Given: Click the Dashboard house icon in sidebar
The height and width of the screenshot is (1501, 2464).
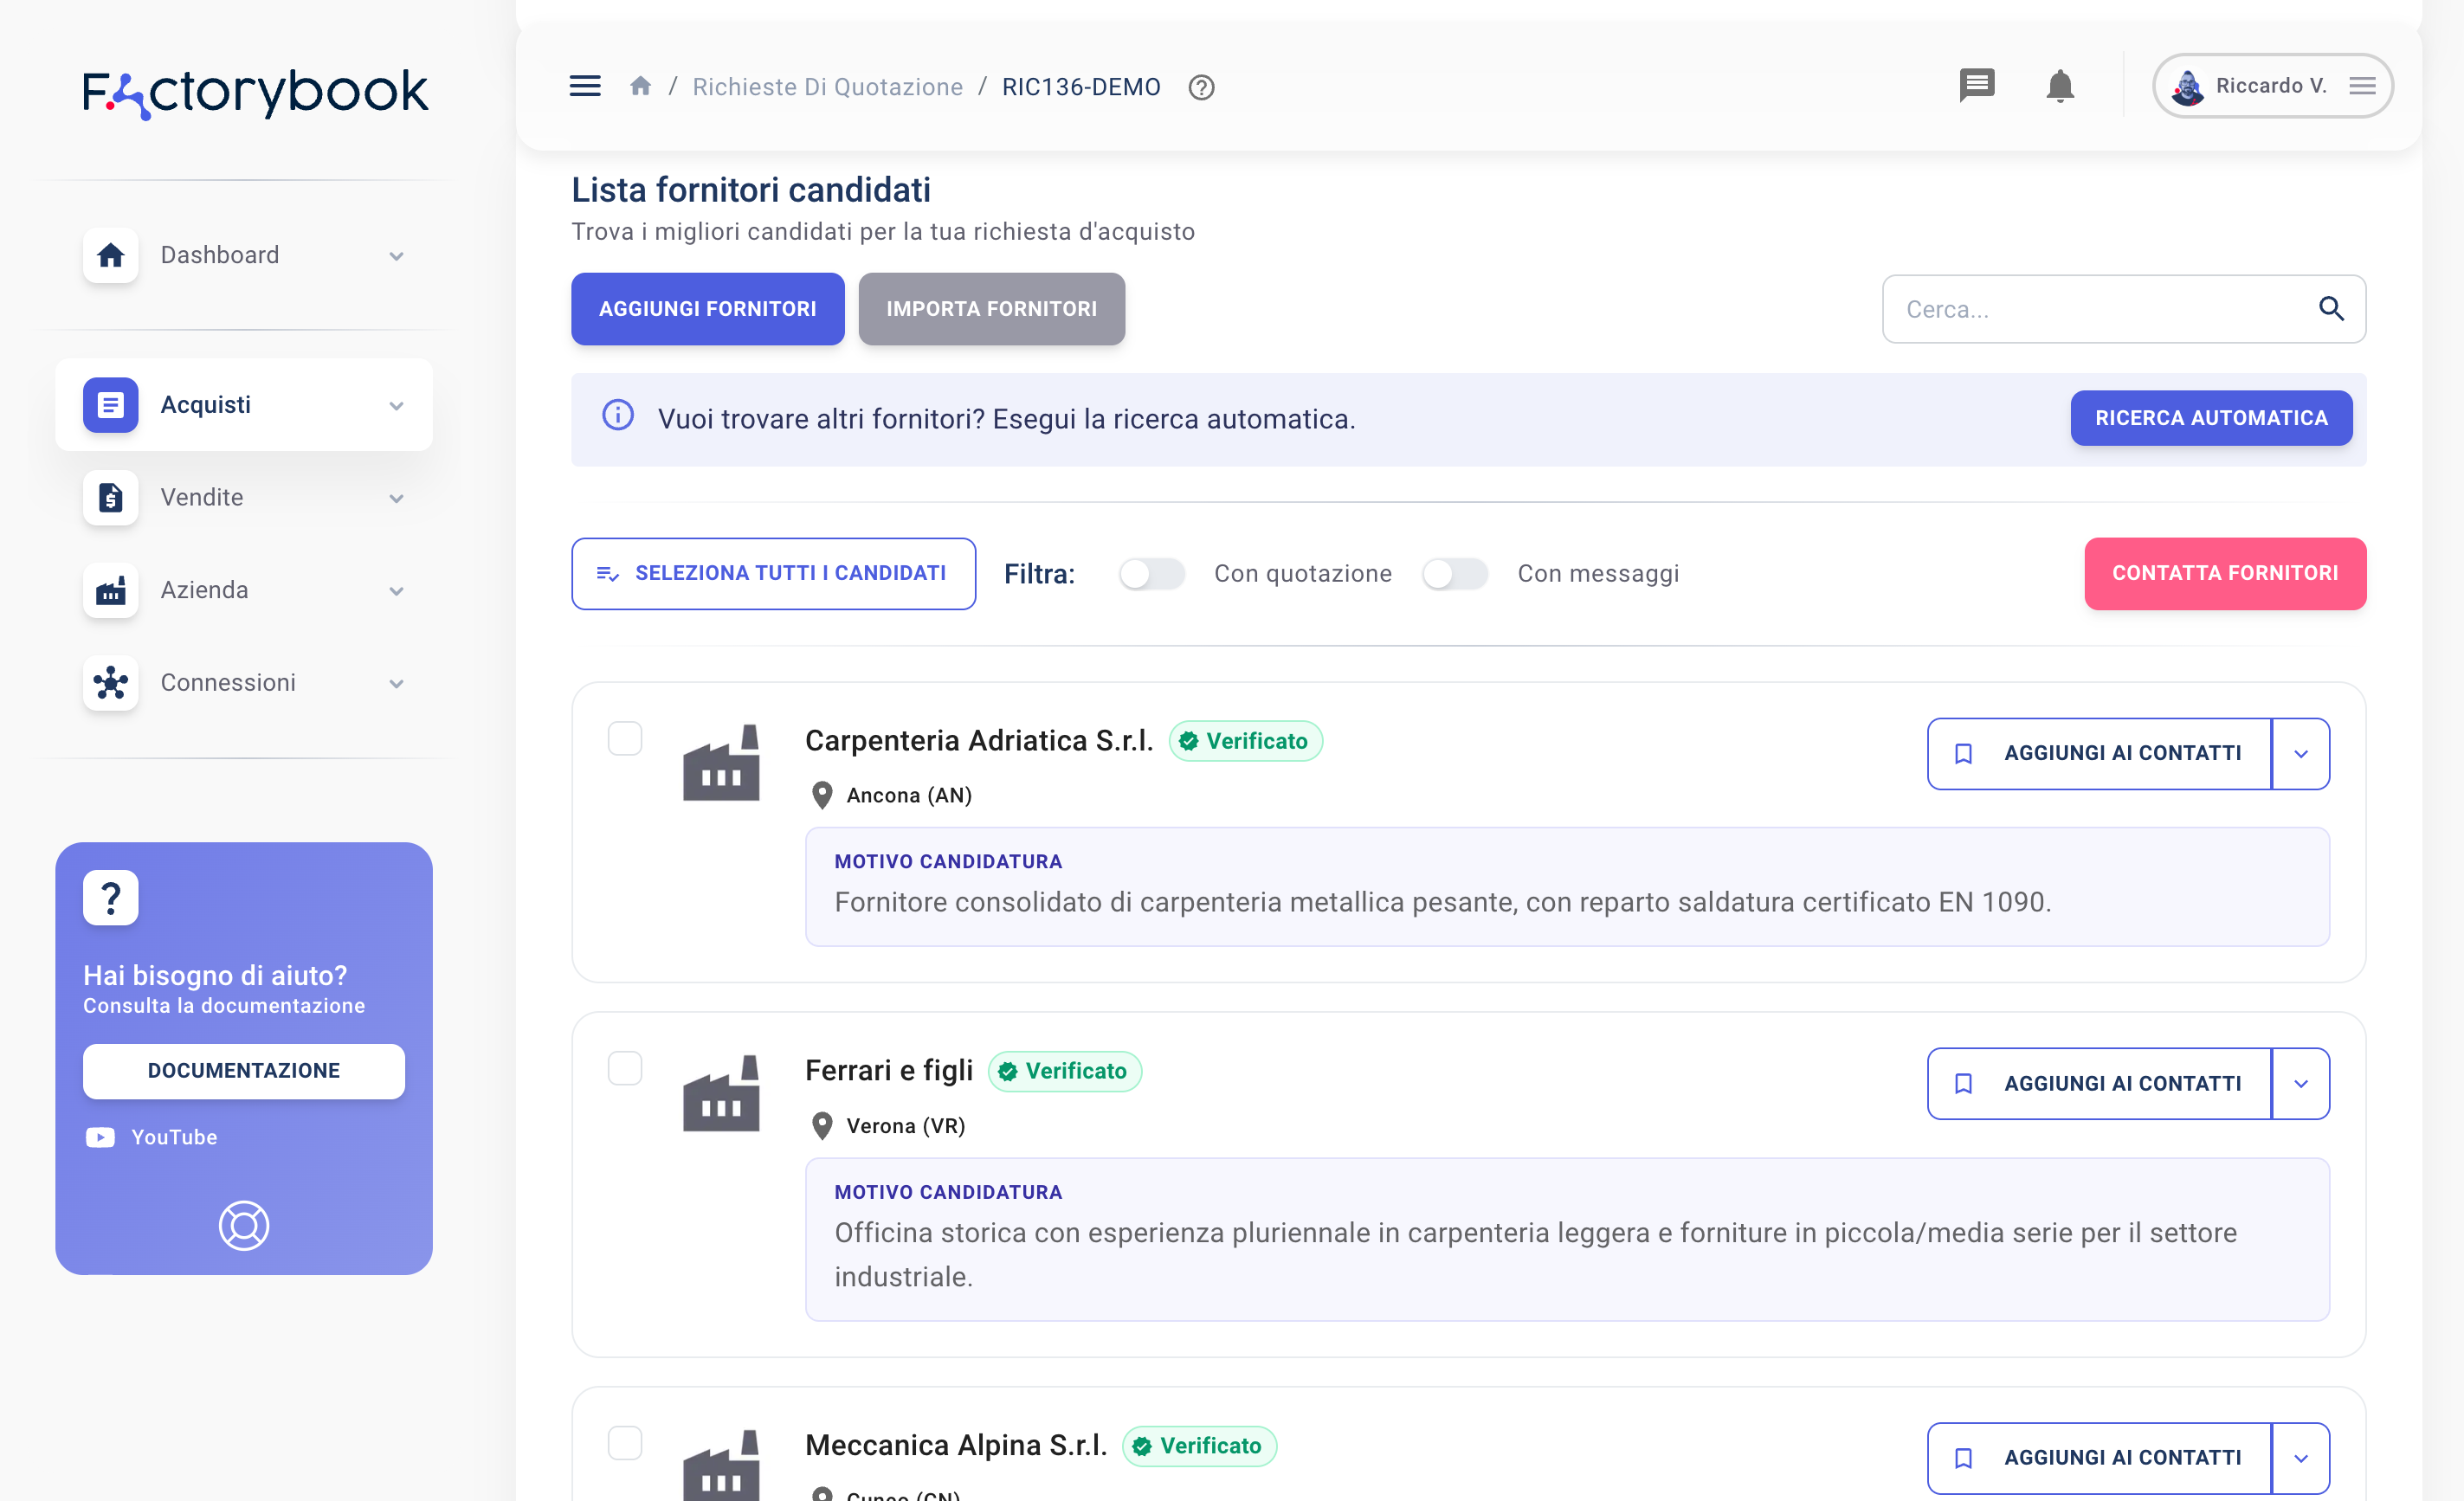Looking at the screenshot, I should (x=111, y=255).
